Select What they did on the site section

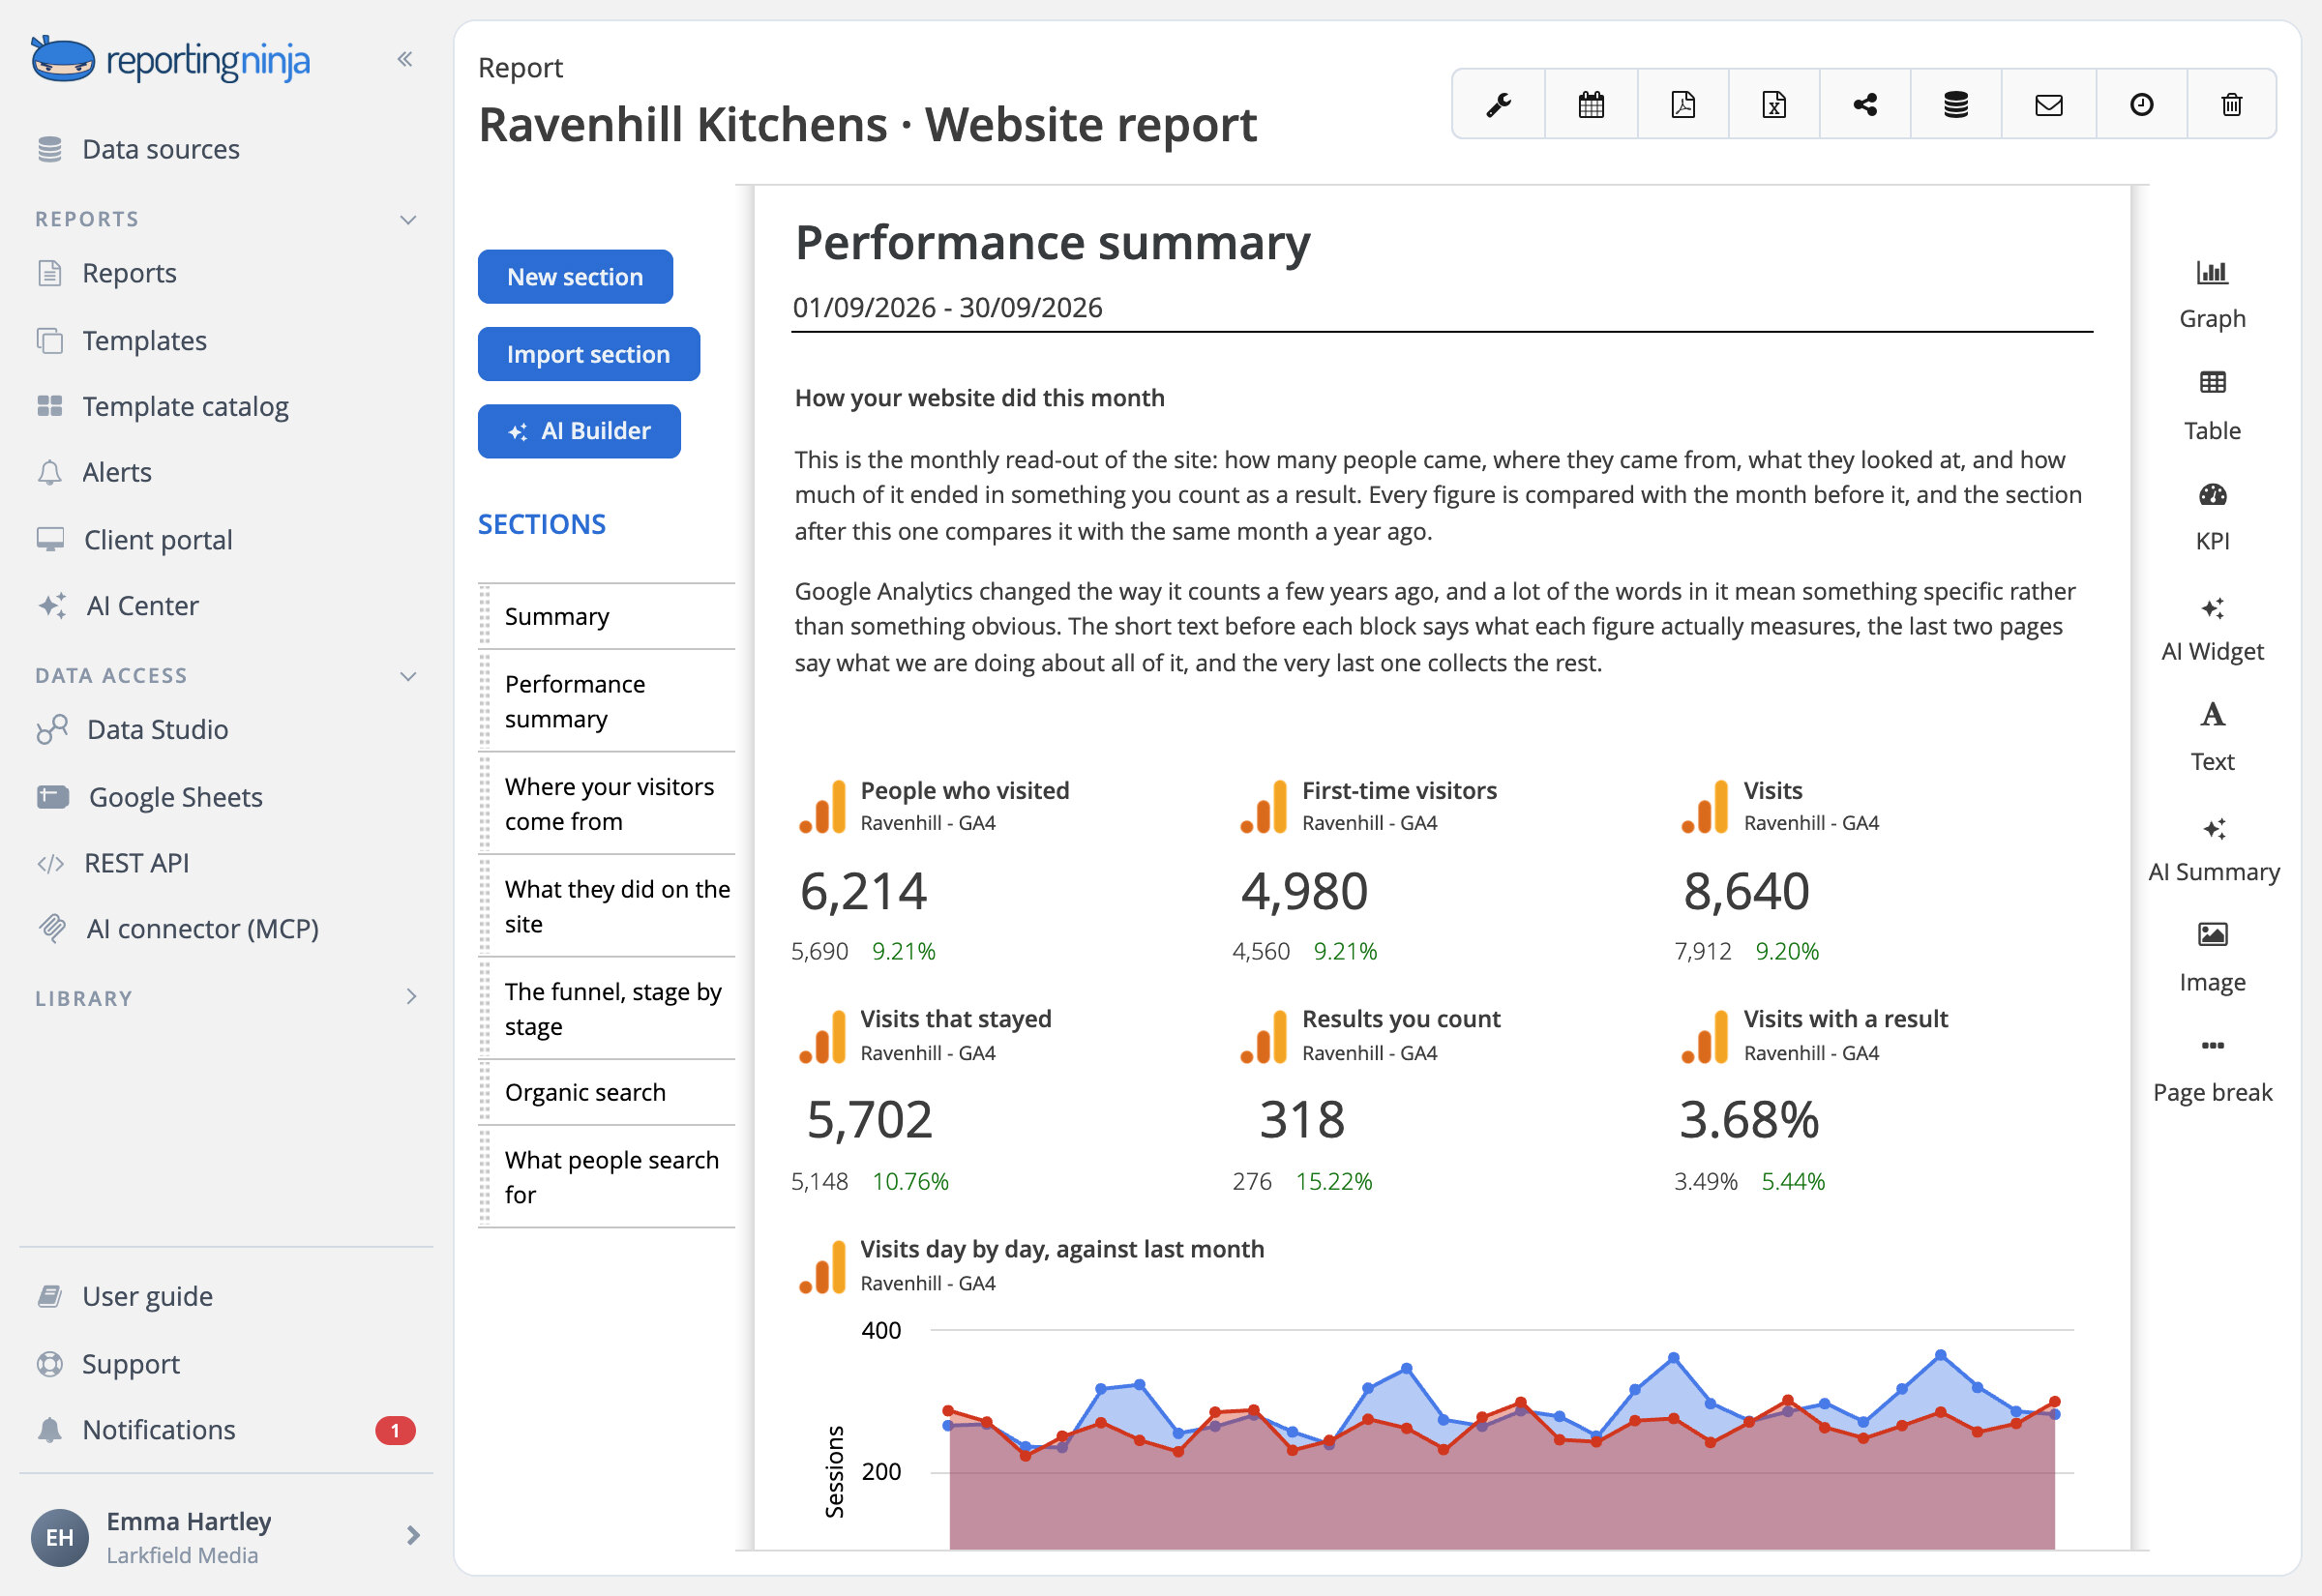[x=607, y=906]
